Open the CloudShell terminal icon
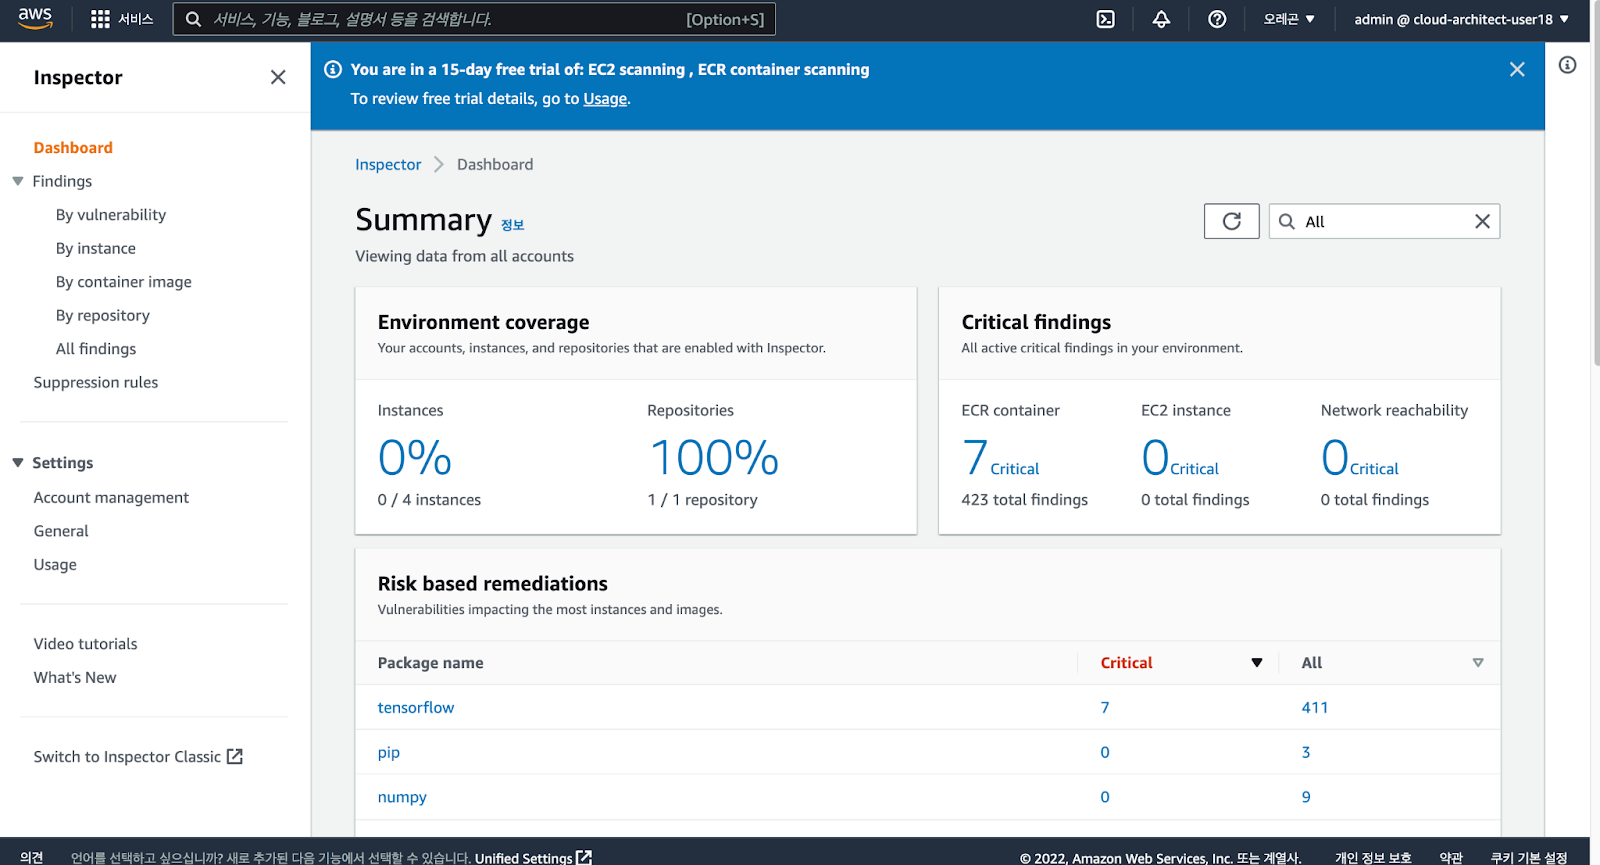 click(x=1105, y=19)
